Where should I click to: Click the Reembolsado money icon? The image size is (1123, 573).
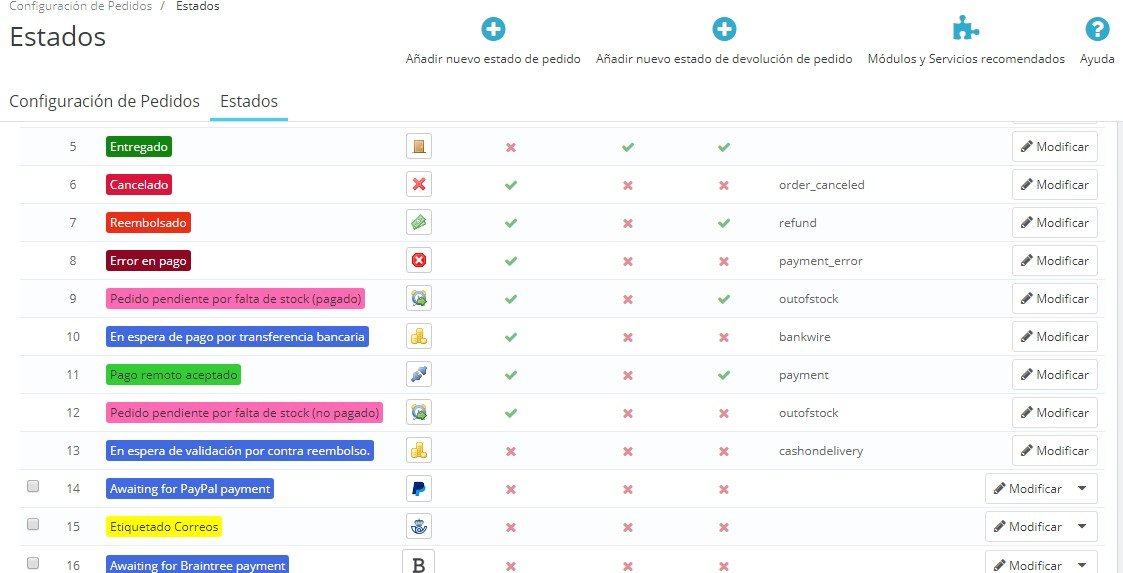click(419, 223)
